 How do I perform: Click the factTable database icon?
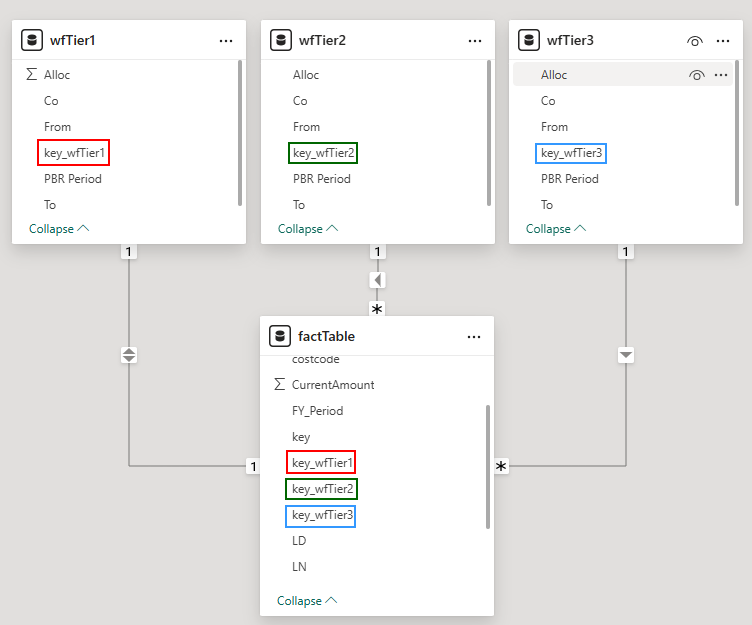(x=280, y=336)
